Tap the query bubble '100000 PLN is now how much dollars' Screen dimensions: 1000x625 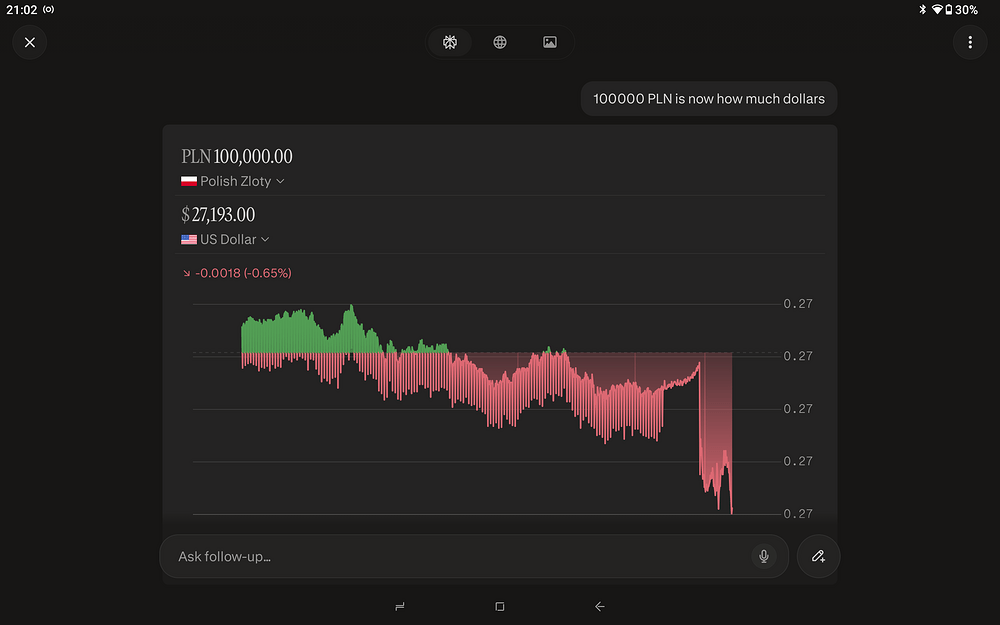pyautogui.click(x=709, y=99)
